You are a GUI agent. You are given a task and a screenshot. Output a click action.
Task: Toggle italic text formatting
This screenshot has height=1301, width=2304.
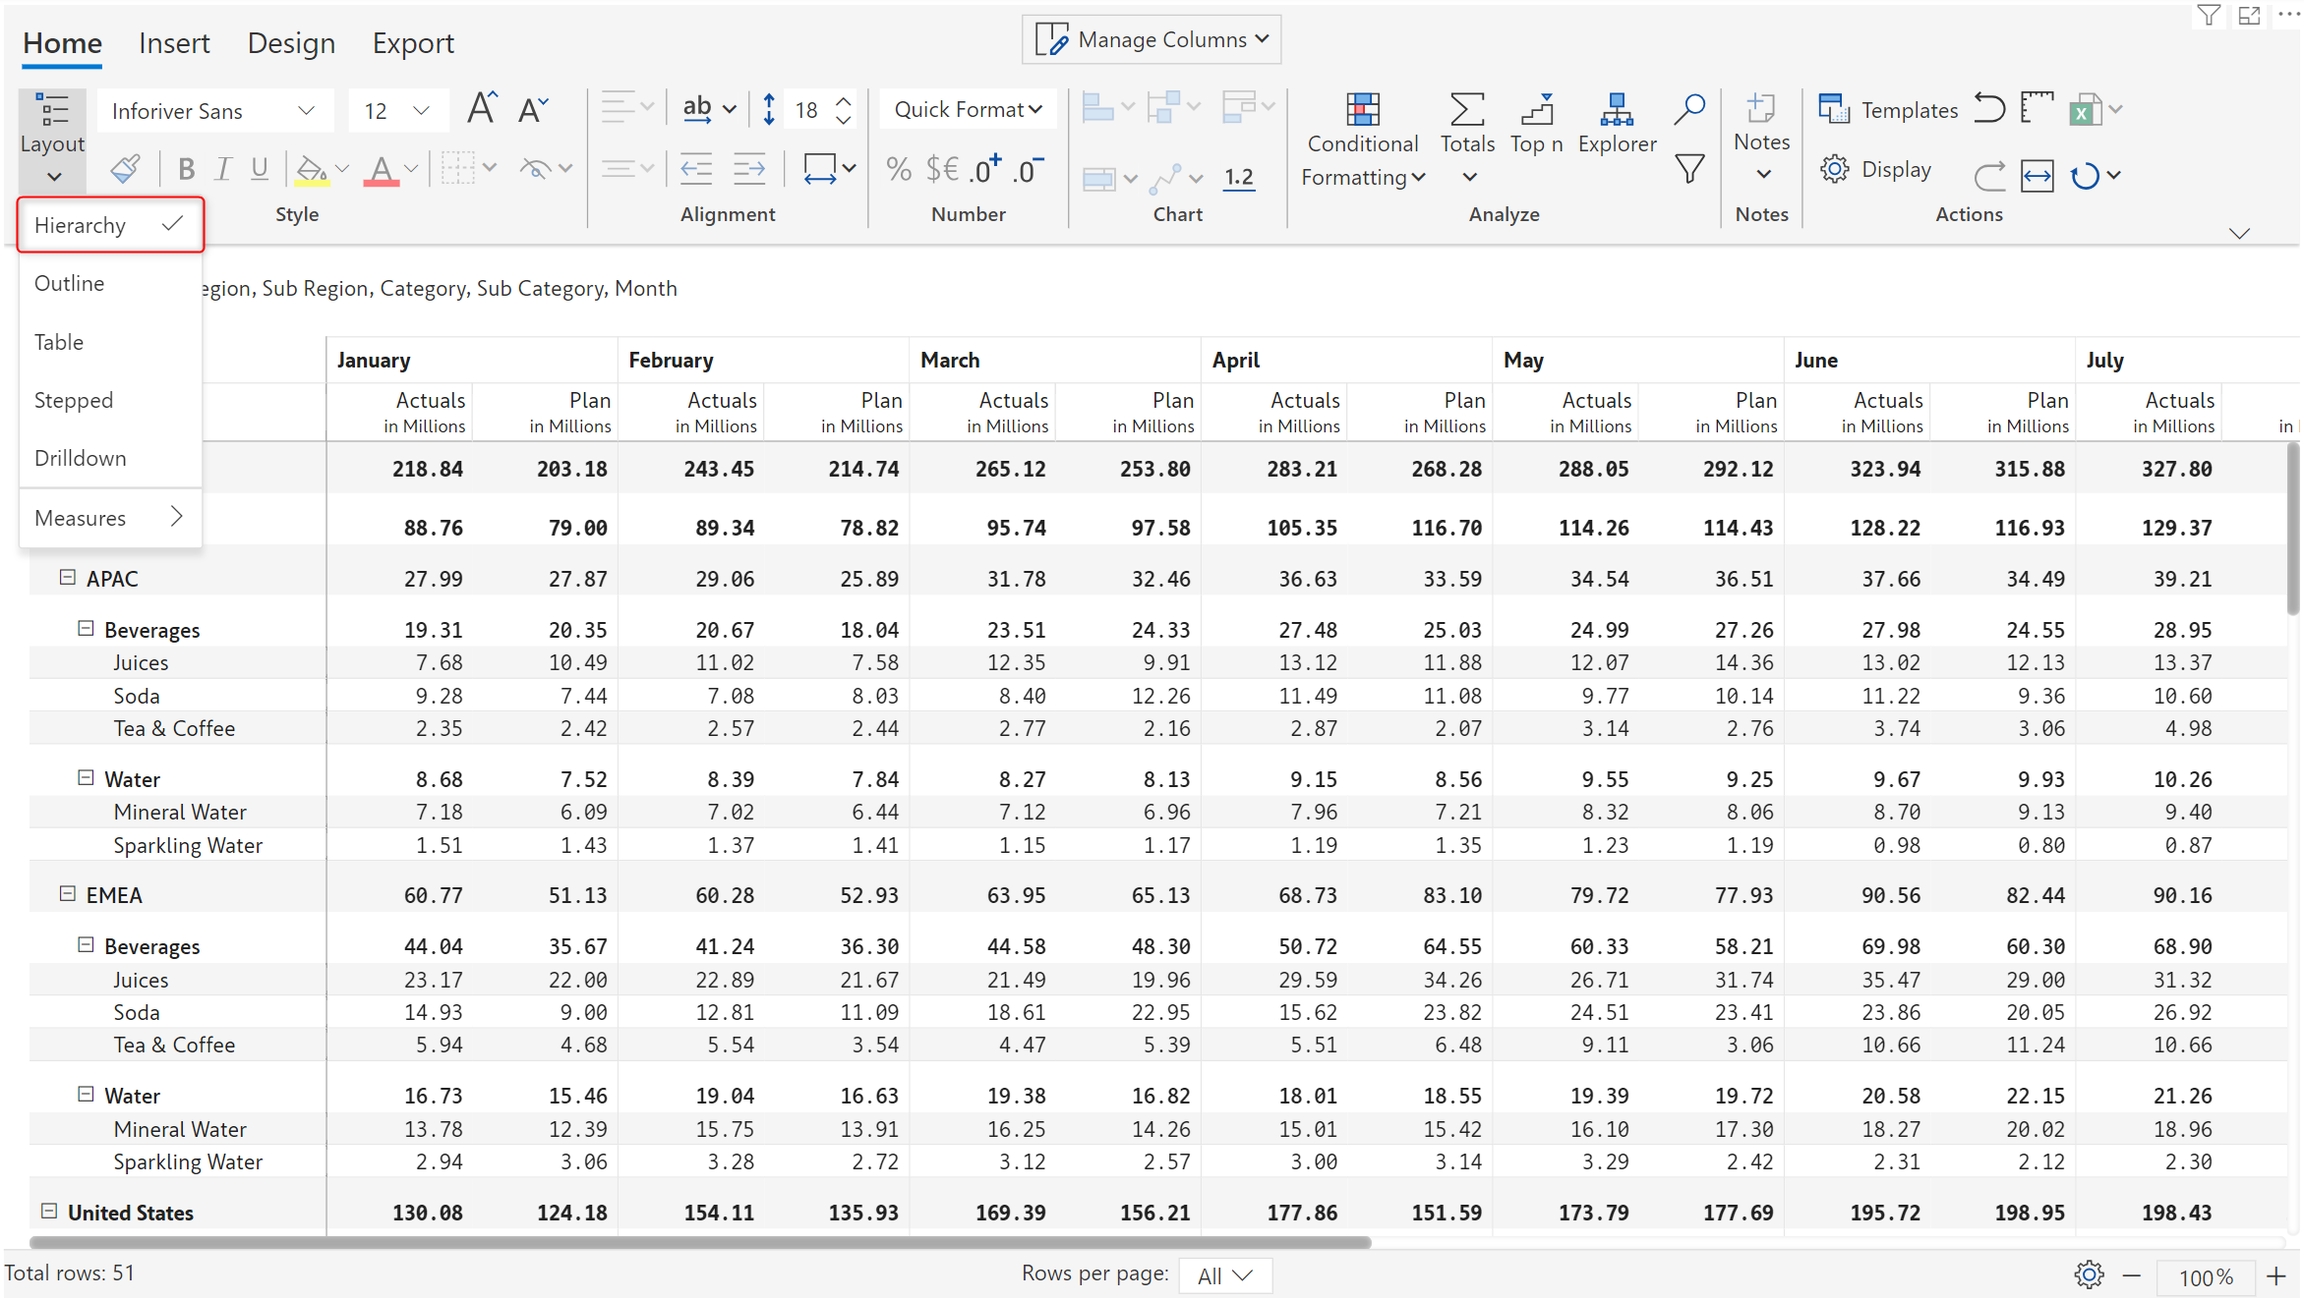pos(223,169)
